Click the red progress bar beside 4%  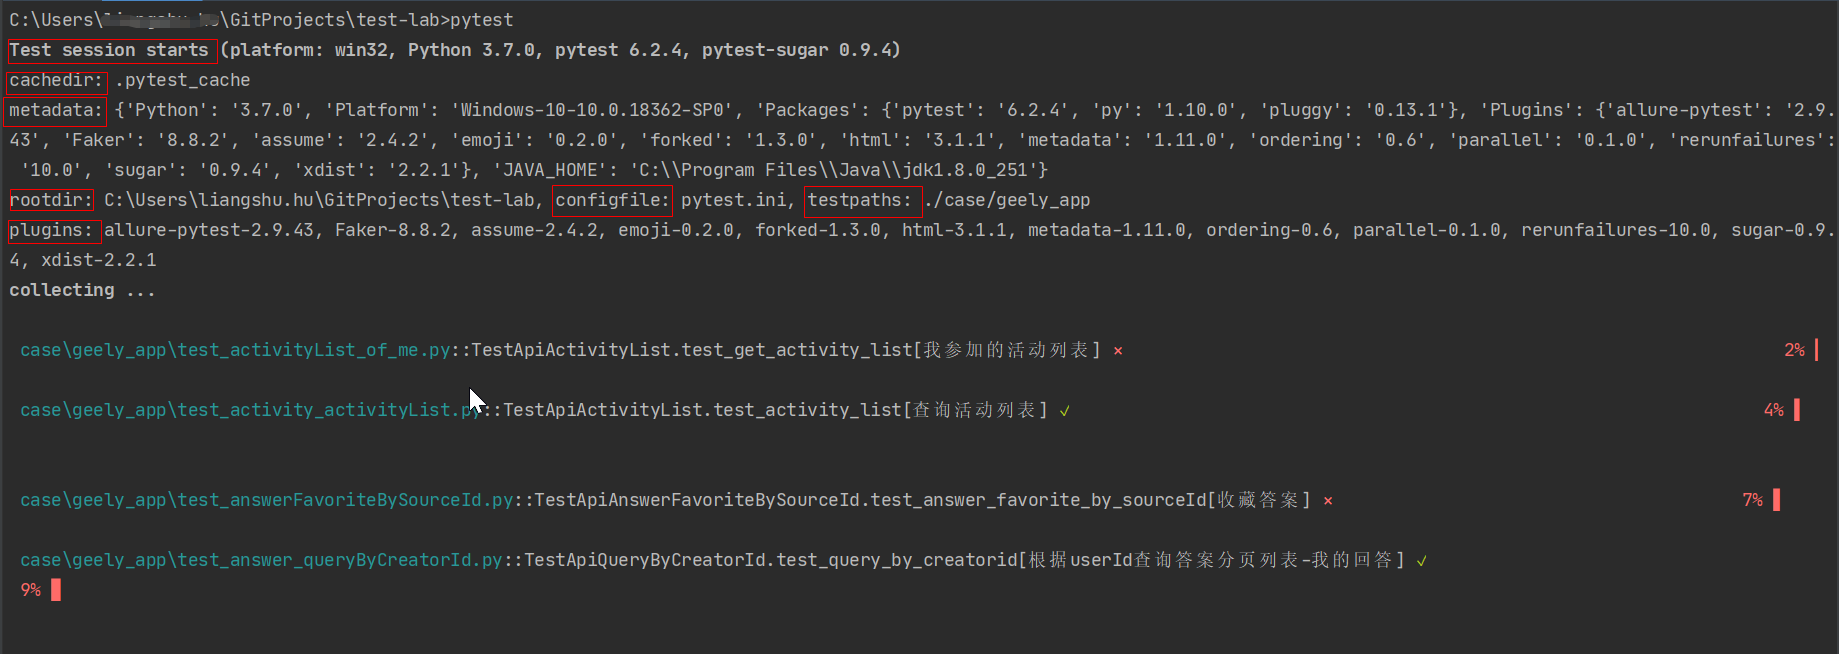pyautogui.click(x=1797, y=410)
